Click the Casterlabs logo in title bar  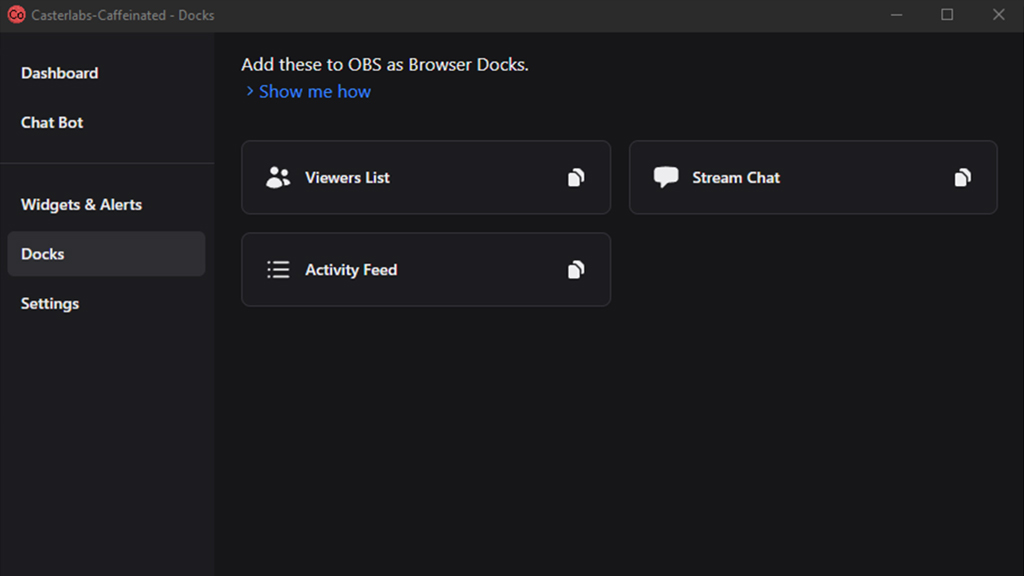(x=16, y=14)
